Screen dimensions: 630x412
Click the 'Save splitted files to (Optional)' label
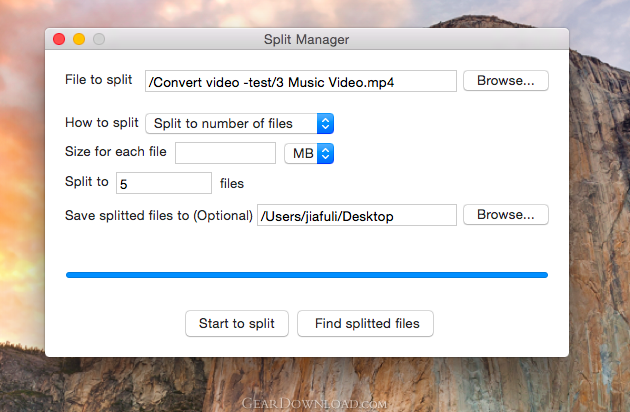click(x=159, y=215)
